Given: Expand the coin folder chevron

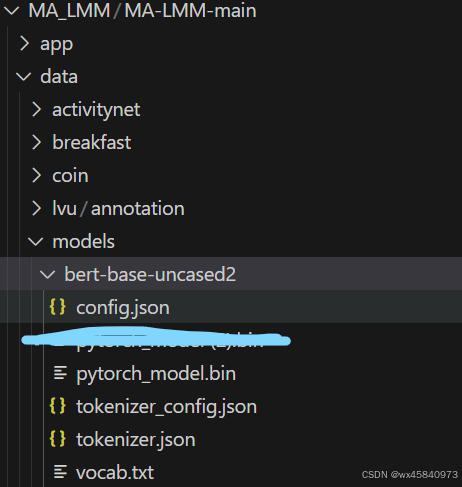Looking at the screenshot, I should (x=37, y=175).
